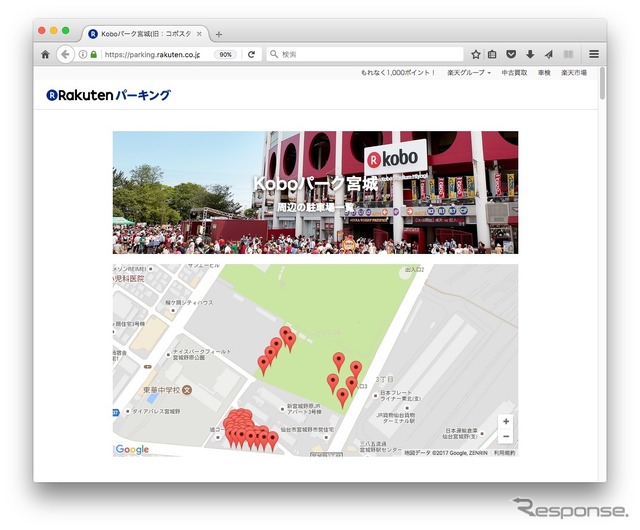Close the Koboパーク宮城 tab
Viewport: 640px width, 530px height.
199,34
